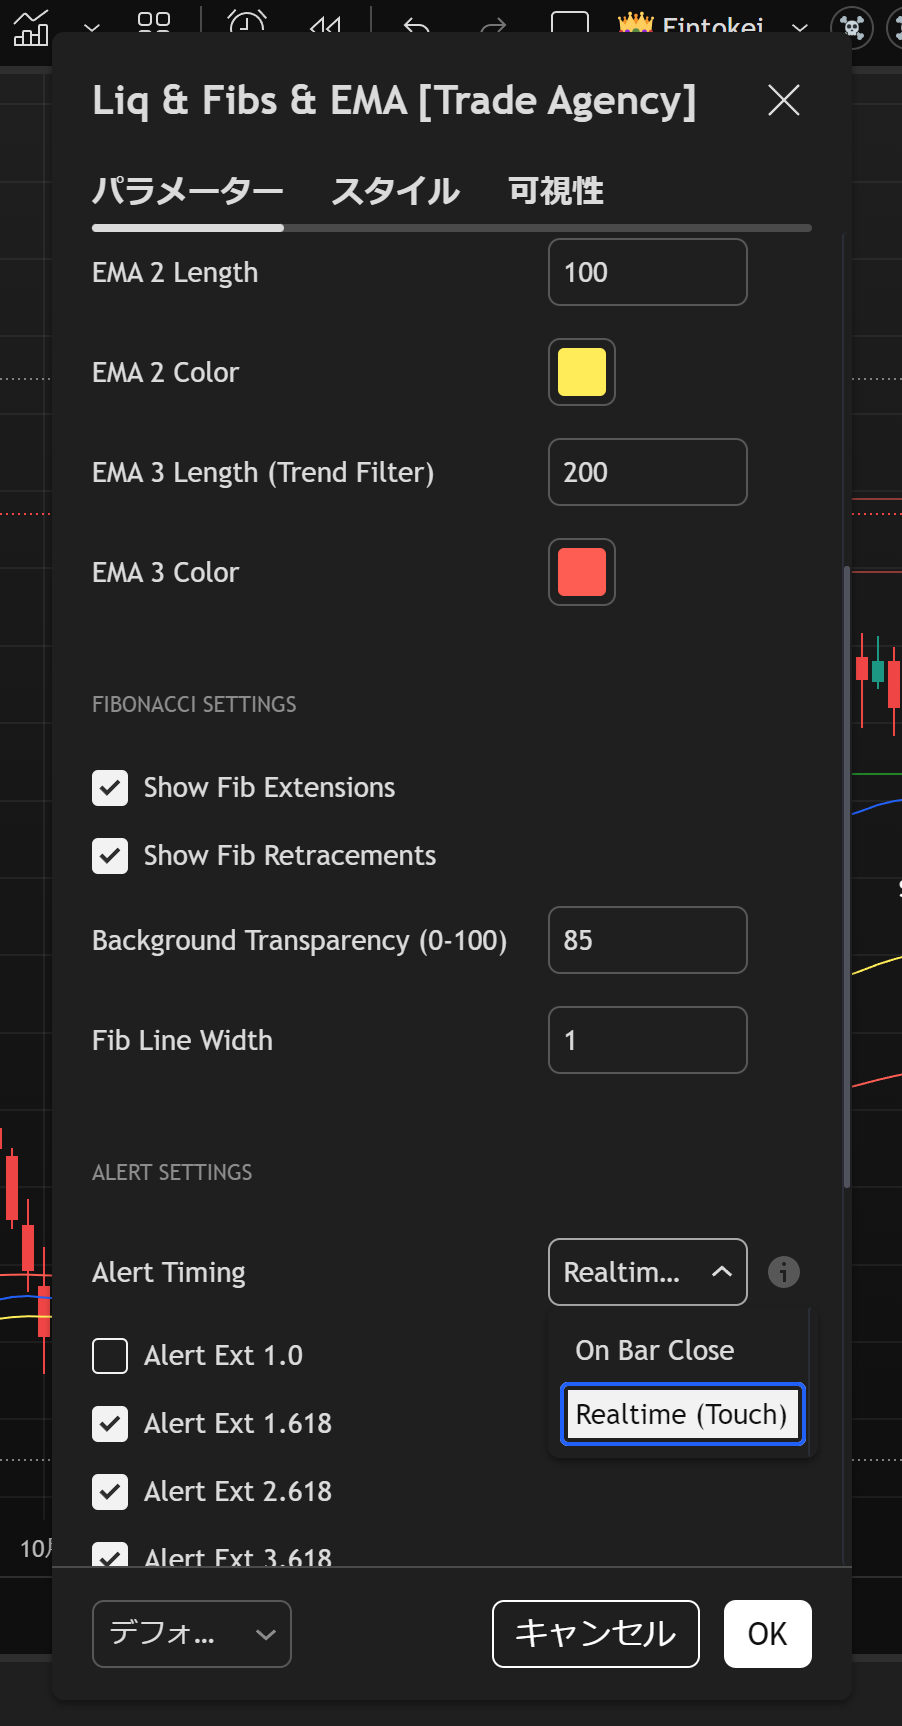The height and width of the screenshot is (1726, 902).
Task: Confirm settings with the OK button
Action: point(767,1634)
